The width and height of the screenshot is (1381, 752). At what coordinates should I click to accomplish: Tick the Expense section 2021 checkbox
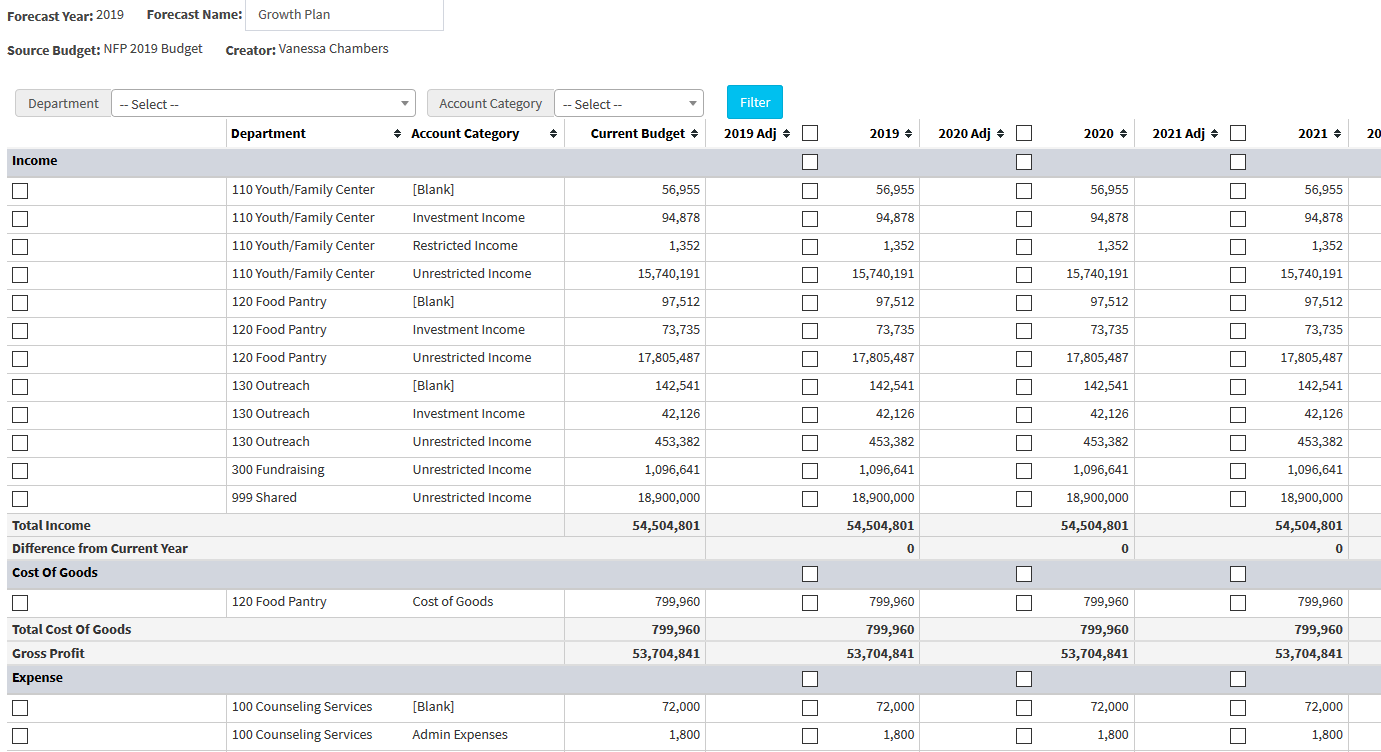(x=1238, y=679)
